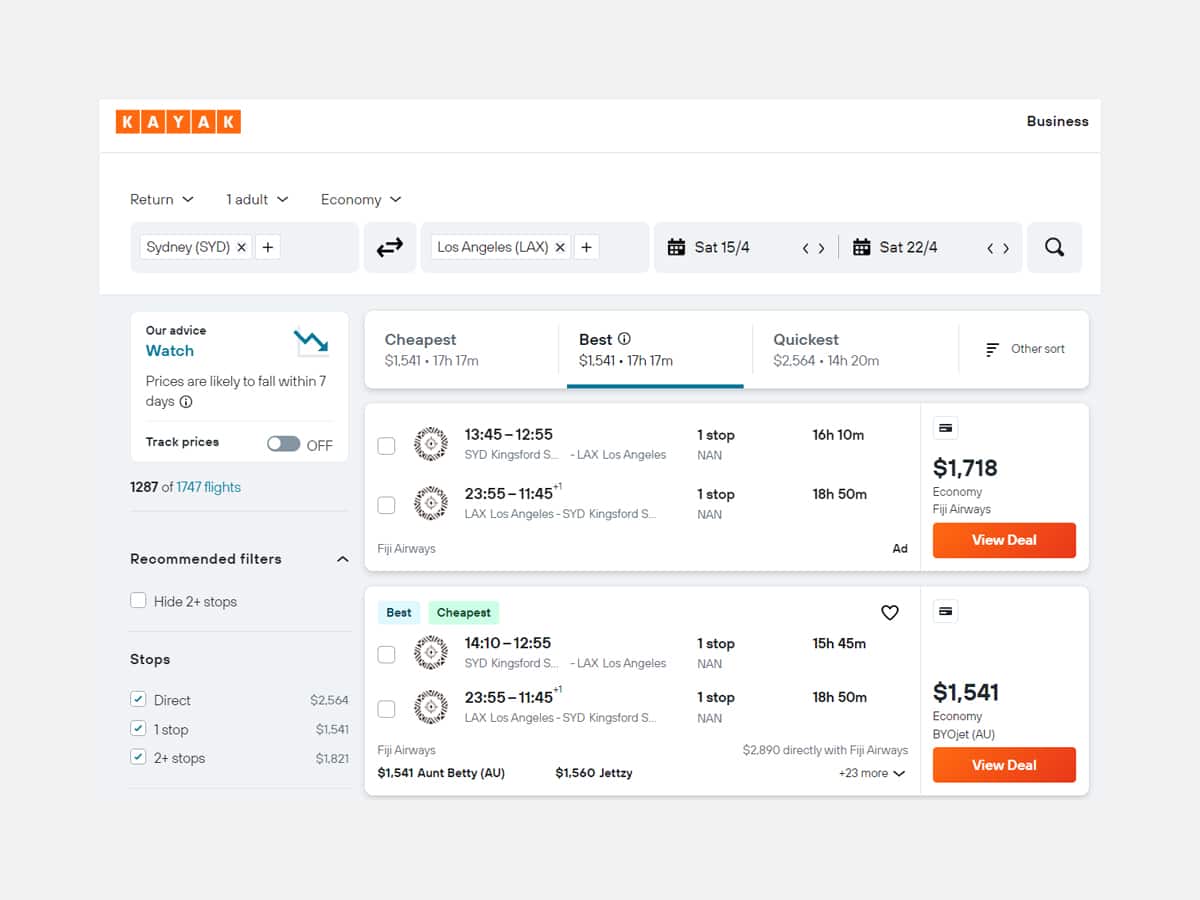
Task: Open the departure date calendar icon
Action: tap(676, 247)
